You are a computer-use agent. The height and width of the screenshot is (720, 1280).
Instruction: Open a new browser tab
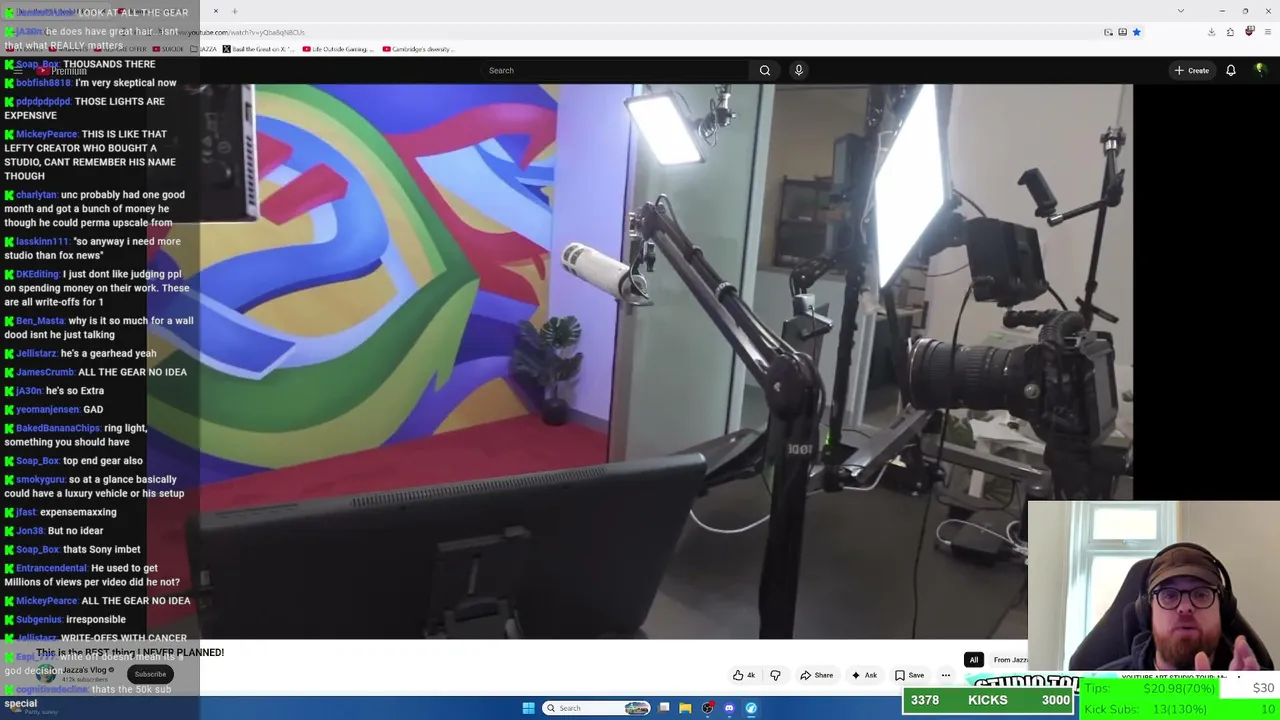[234, 12]
